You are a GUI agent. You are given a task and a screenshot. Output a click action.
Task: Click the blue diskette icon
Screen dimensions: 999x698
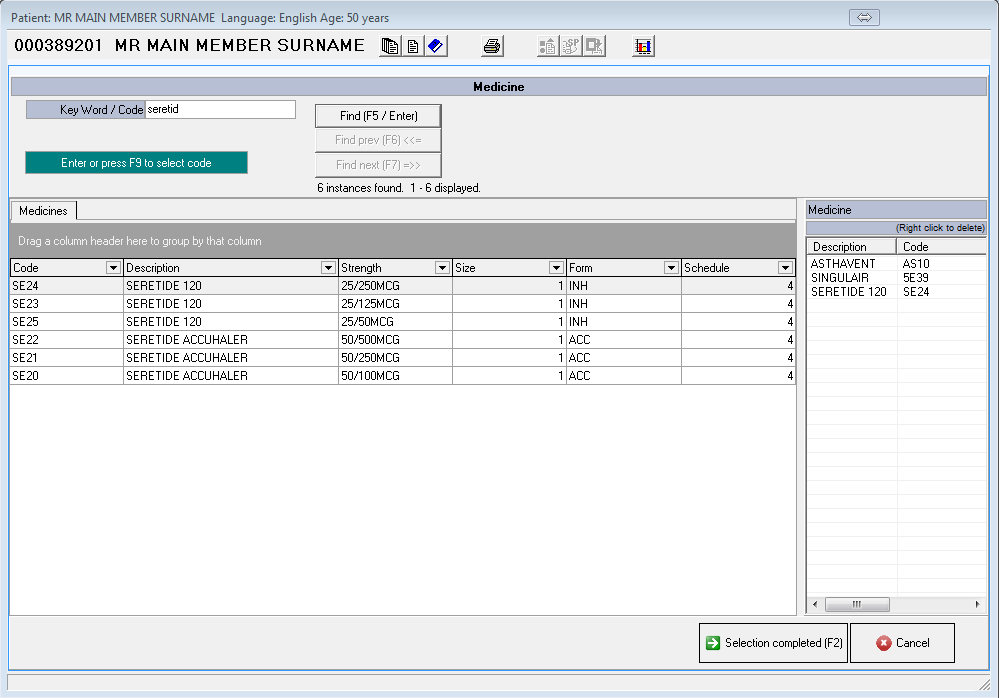tap(436, 46)
